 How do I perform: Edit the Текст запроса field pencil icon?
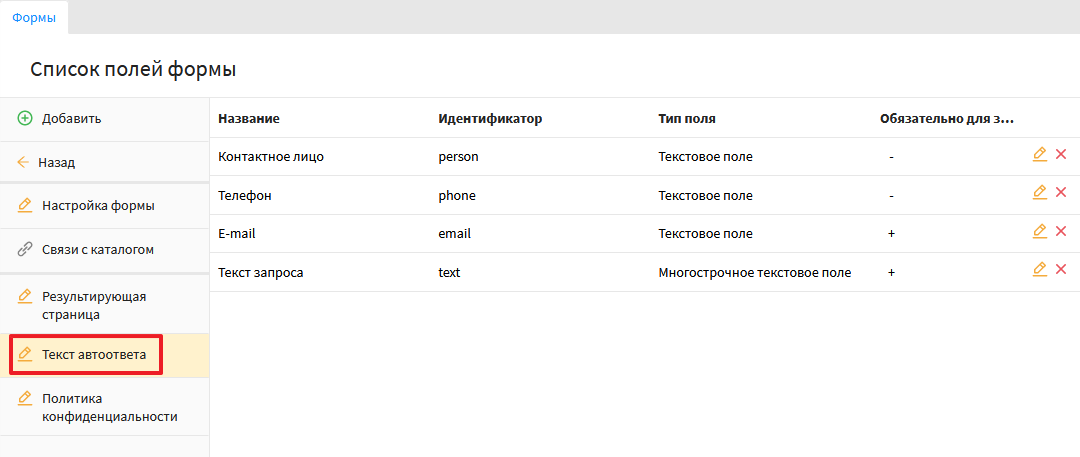pyautogui.click(x=1039, y=270)
